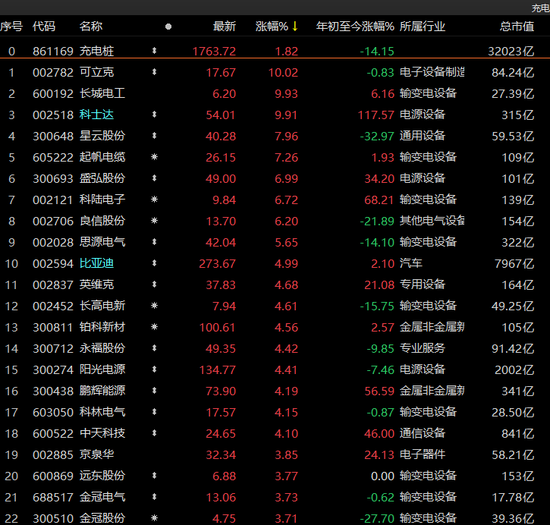Click the marker icon next to 科林电气
Screen dimensions: 550x525
point(154,412)
